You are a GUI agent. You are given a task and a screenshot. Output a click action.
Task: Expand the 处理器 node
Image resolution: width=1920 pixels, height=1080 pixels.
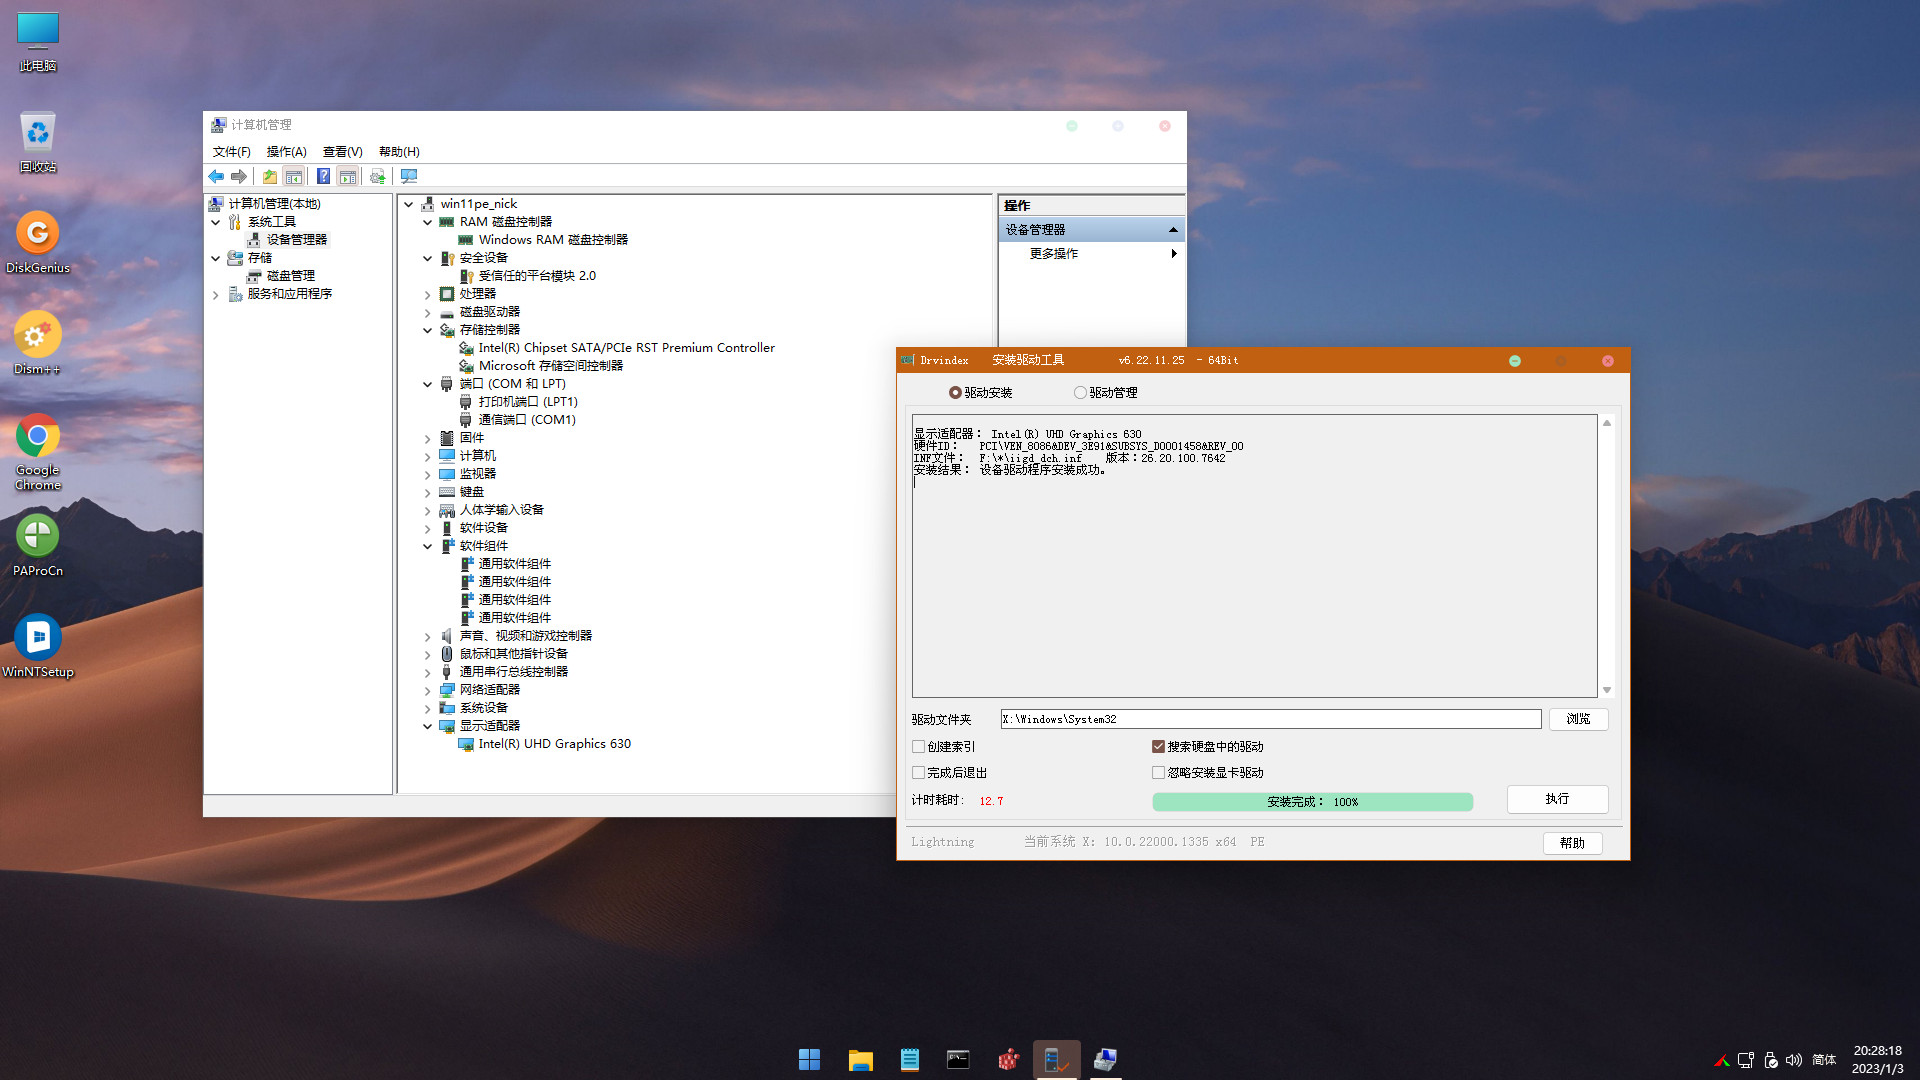pos(427,295)
